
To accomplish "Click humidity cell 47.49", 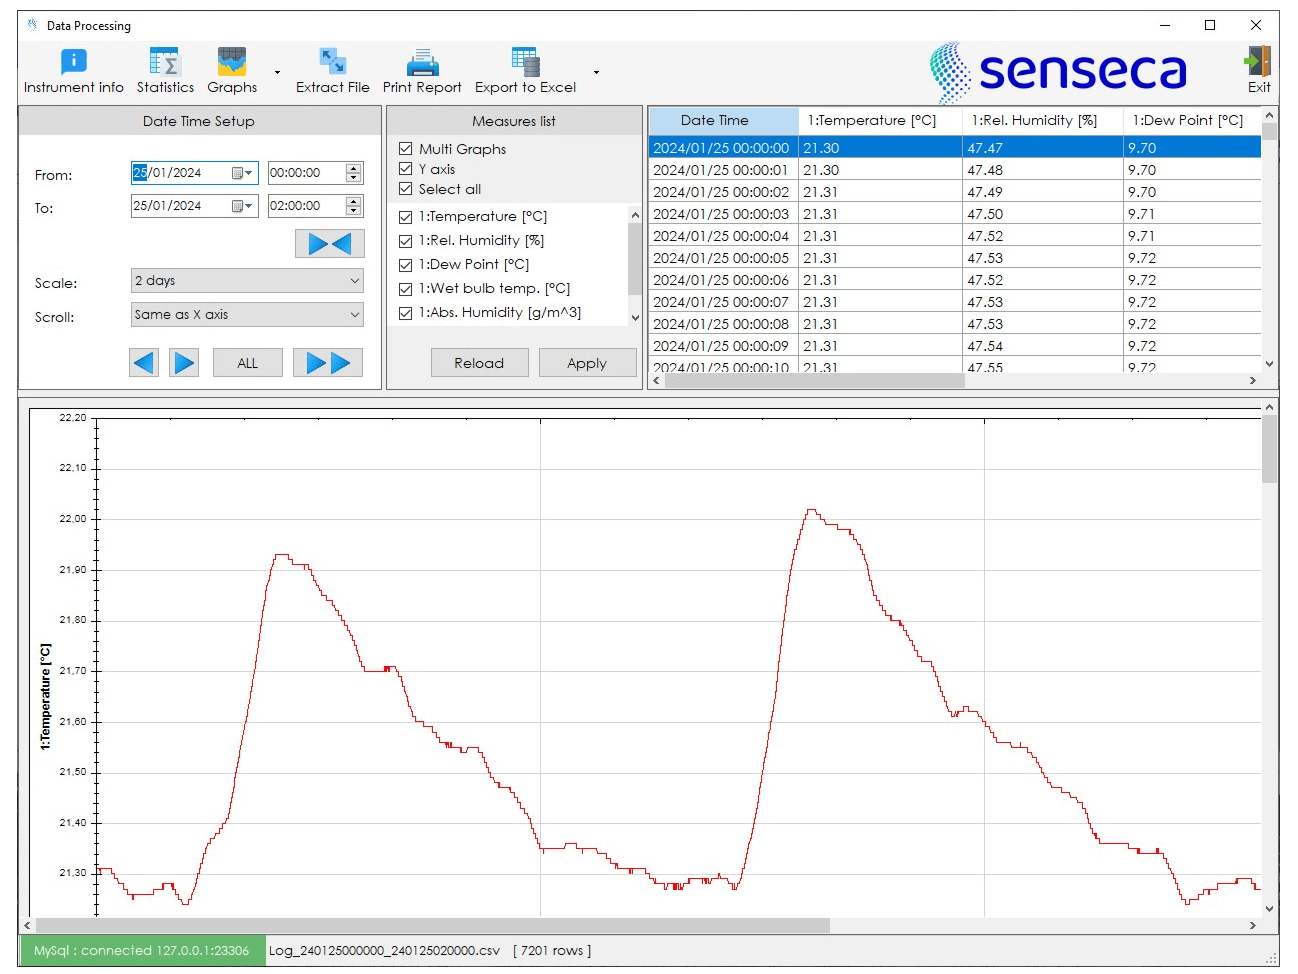I will [1043, 192].
